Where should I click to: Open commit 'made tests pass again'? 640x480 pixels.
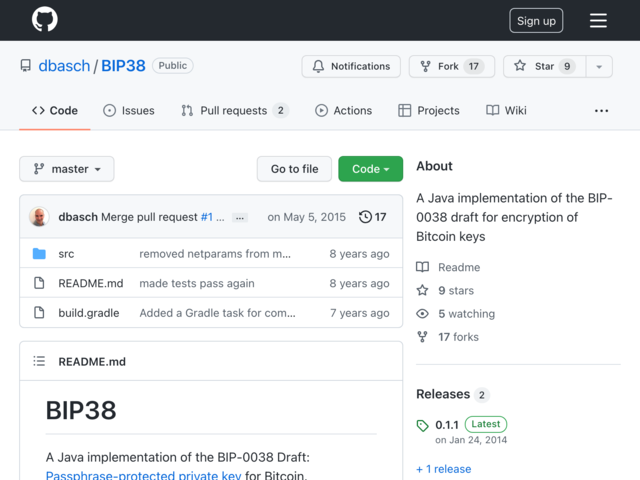click(x=197, y=283)
